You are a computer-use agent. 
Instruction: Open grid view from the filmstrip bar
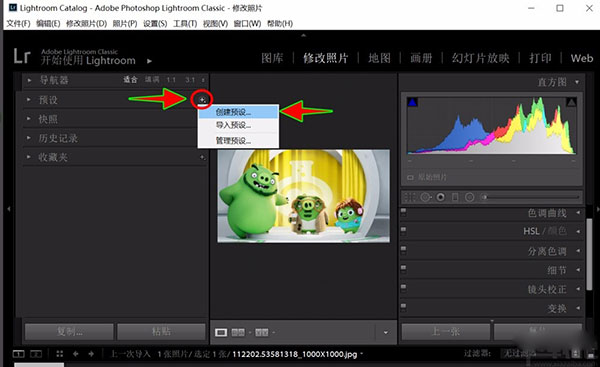tap(60, 354)
